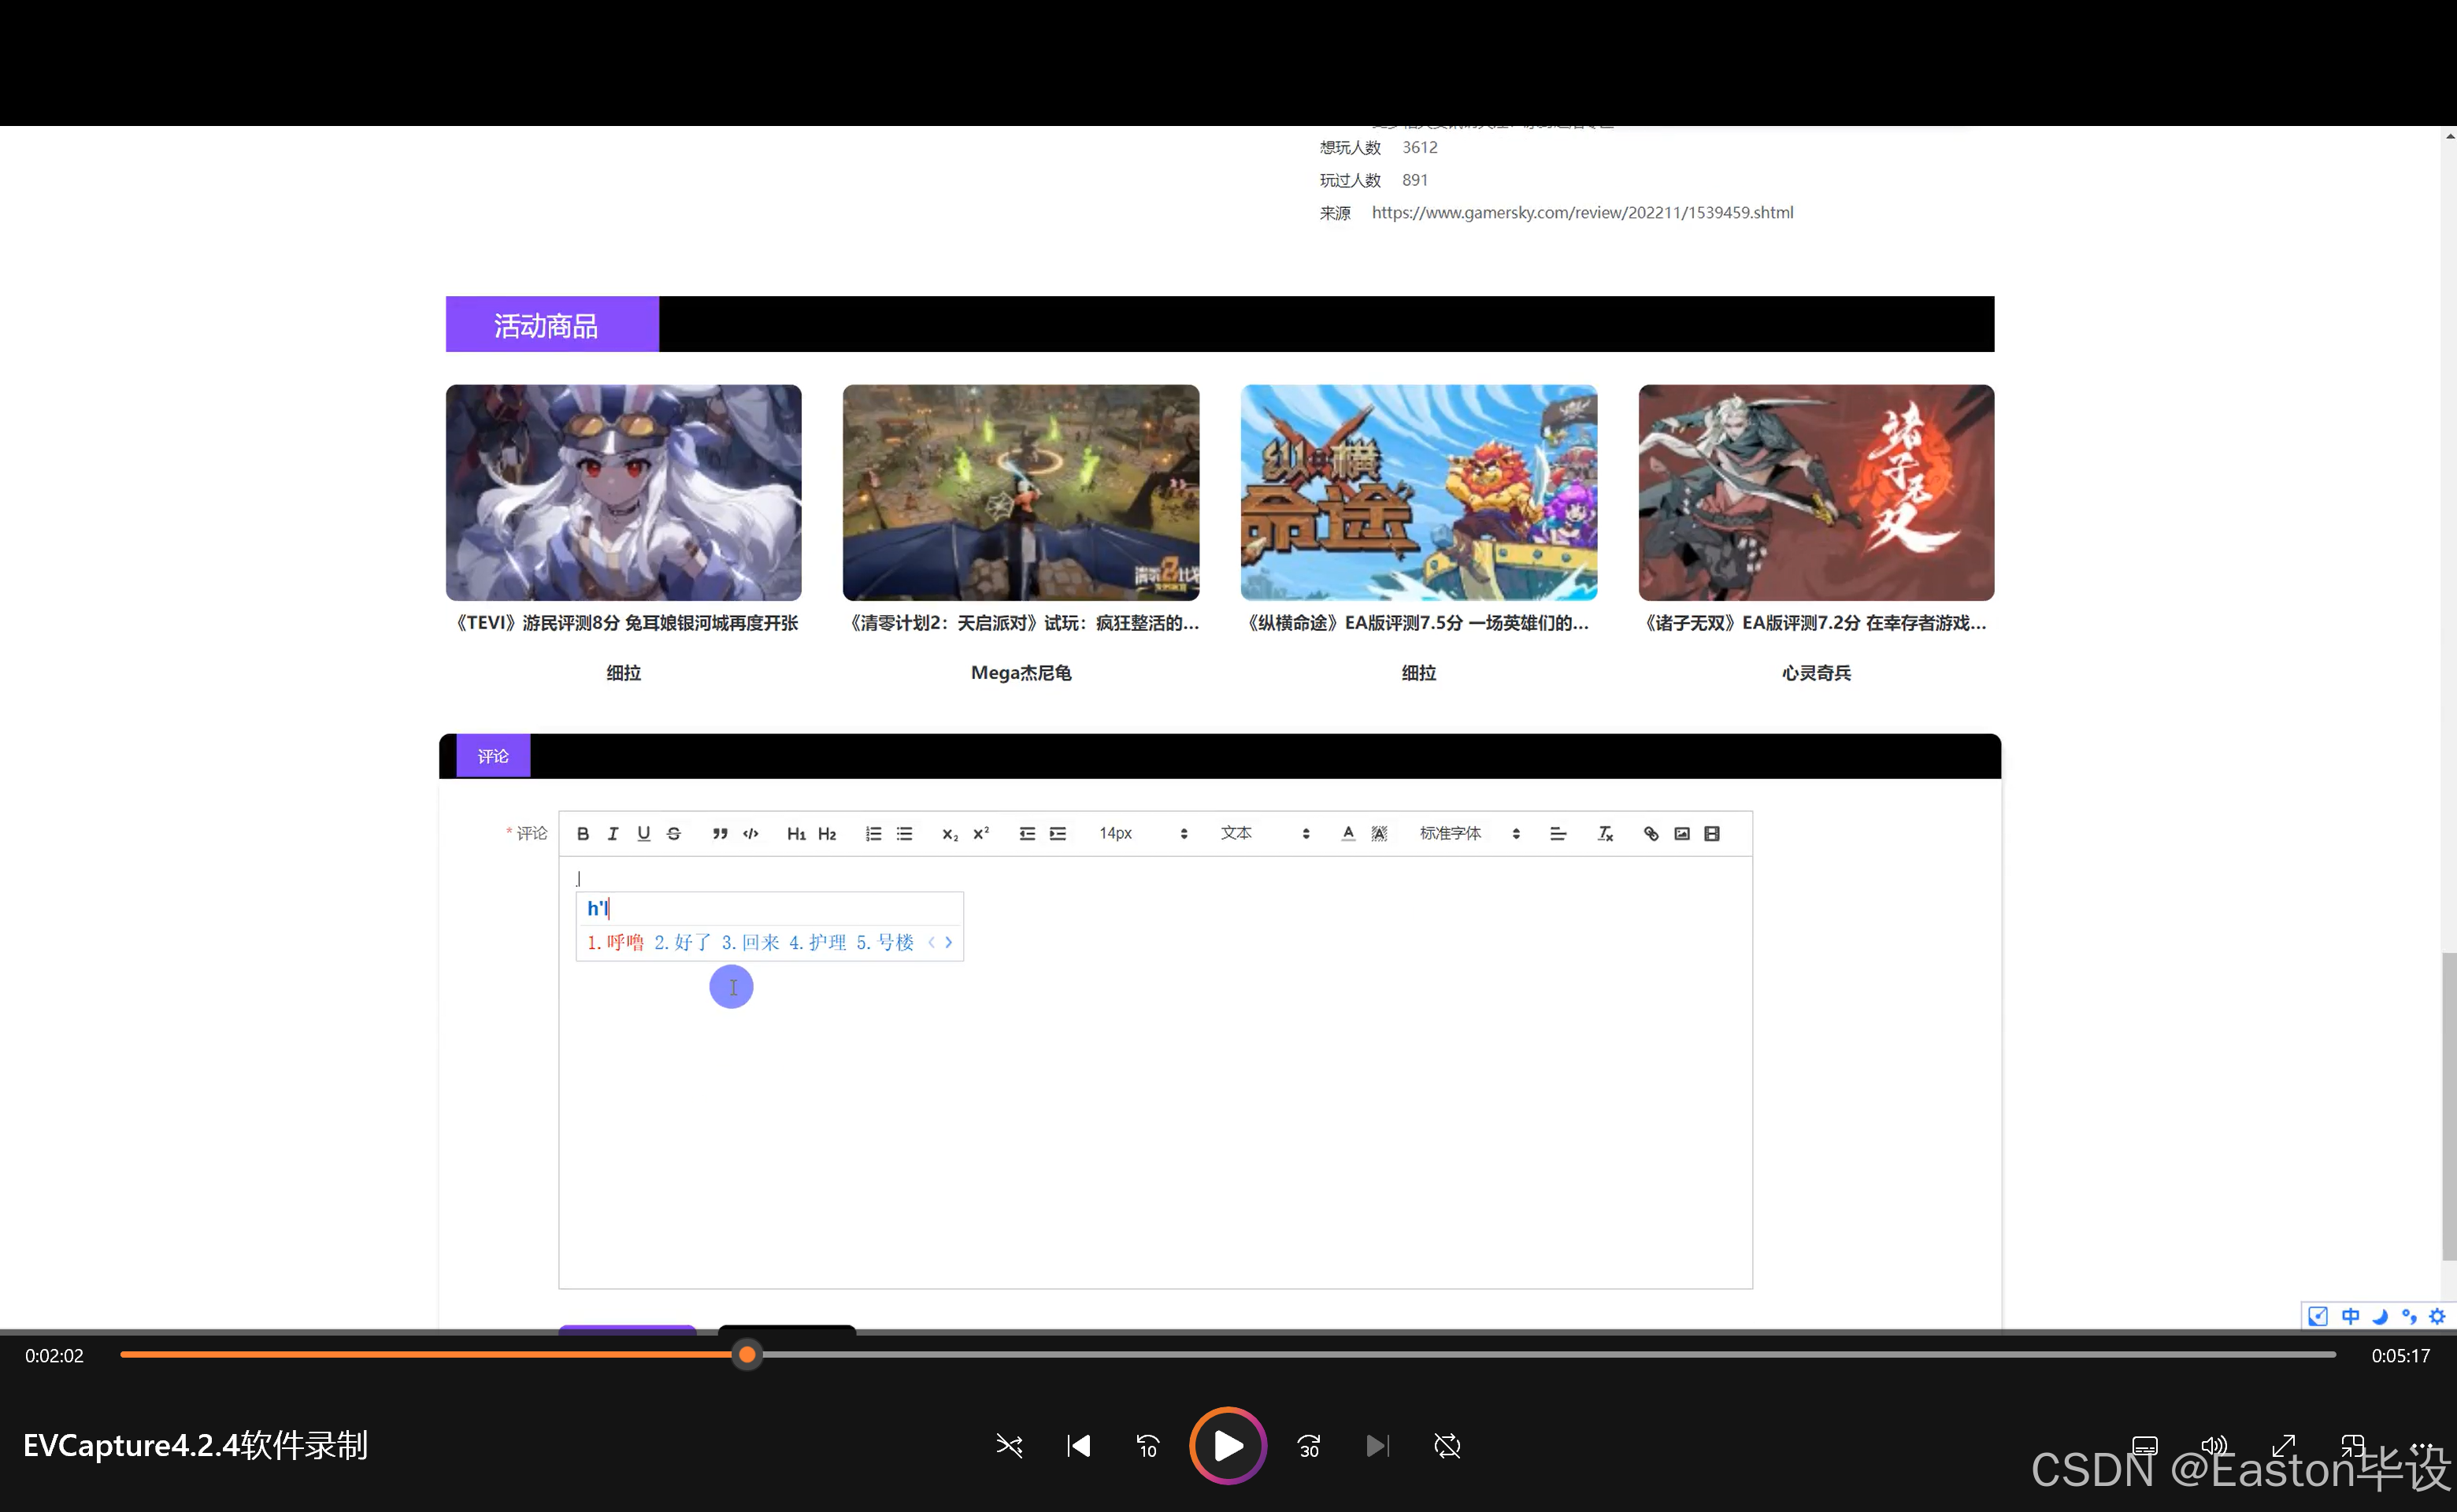Seek on the unplayed part of the progress bar
Screen dimensions: 2457x1512
(1548, 1355)
